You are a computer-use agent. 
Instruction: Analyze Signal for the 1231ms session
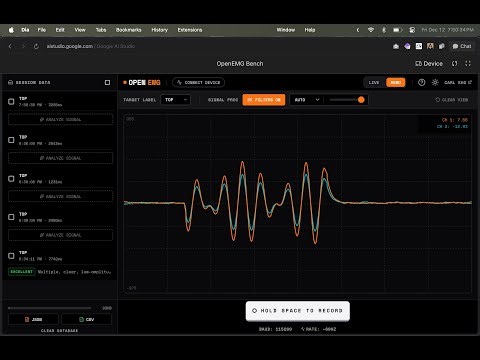(x=60, y=196)
